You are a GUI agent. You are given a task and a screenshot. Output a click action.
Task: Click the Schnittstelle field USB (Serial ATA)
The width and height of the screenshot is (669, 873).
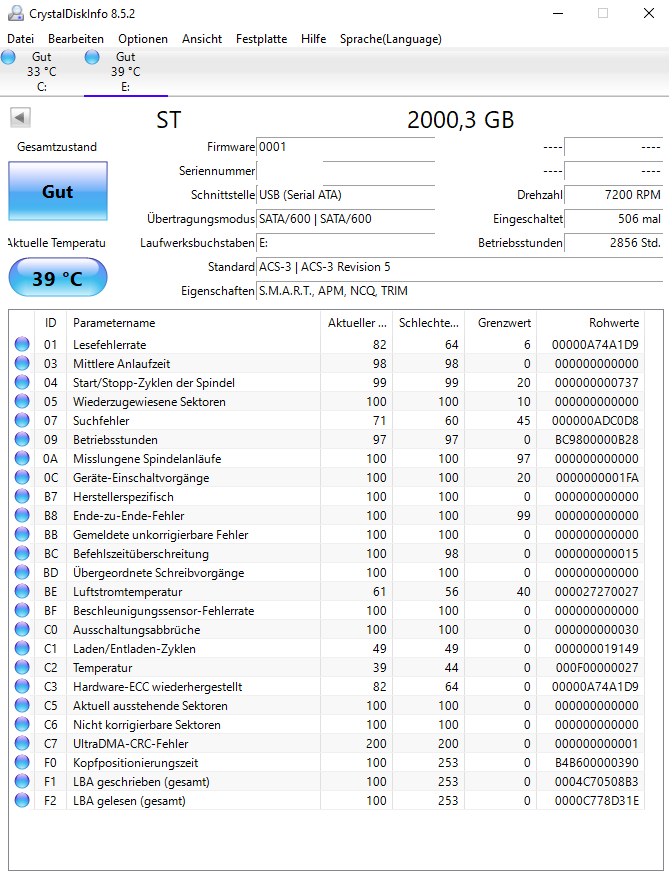[x=345, y=195]
